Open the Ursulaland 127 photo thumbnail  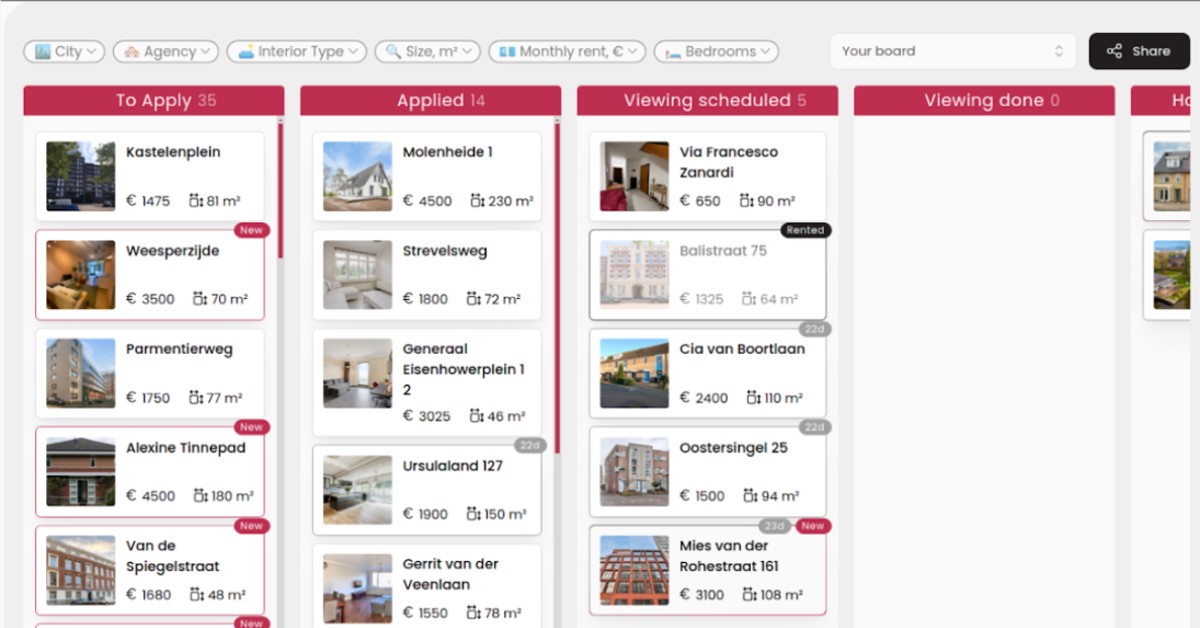coord(358,490)
